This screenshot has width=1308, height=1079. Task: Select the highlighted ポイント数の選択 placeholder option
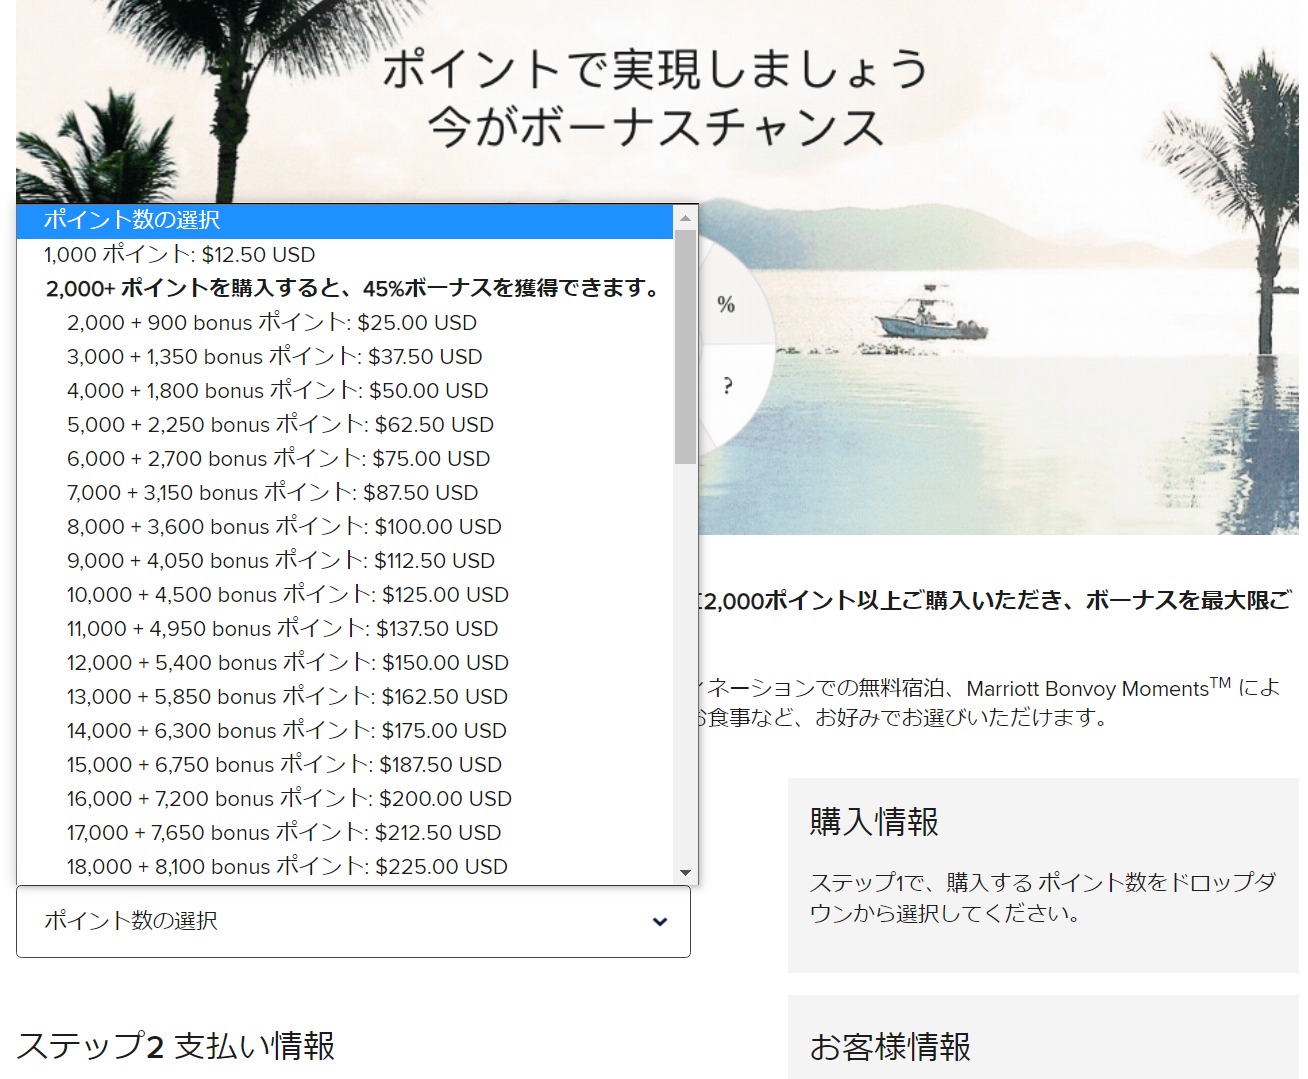(345, 220)
